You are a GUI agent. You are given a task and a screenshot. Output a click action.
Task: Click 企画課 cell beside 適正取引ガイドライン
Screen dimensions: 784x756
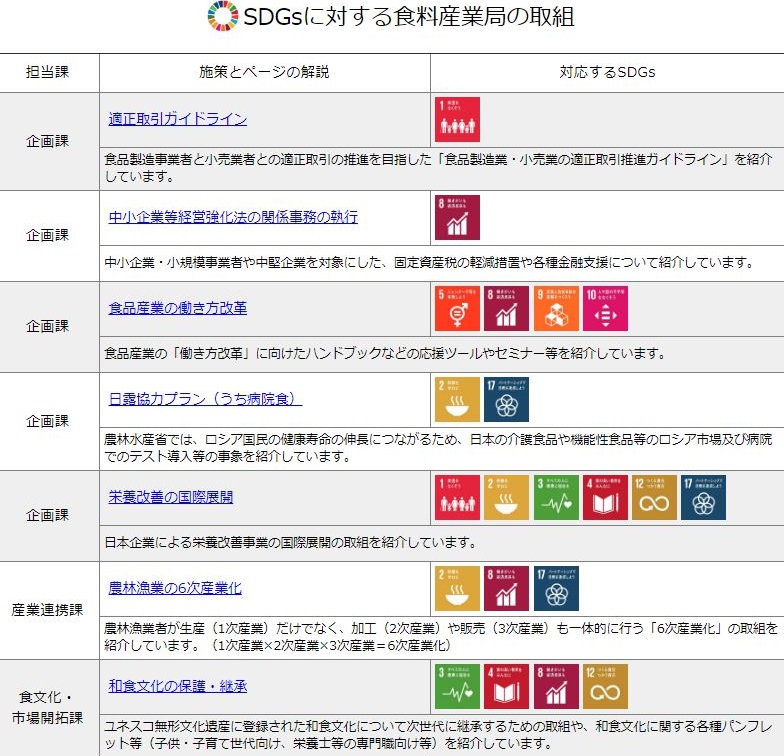(48, 141)
